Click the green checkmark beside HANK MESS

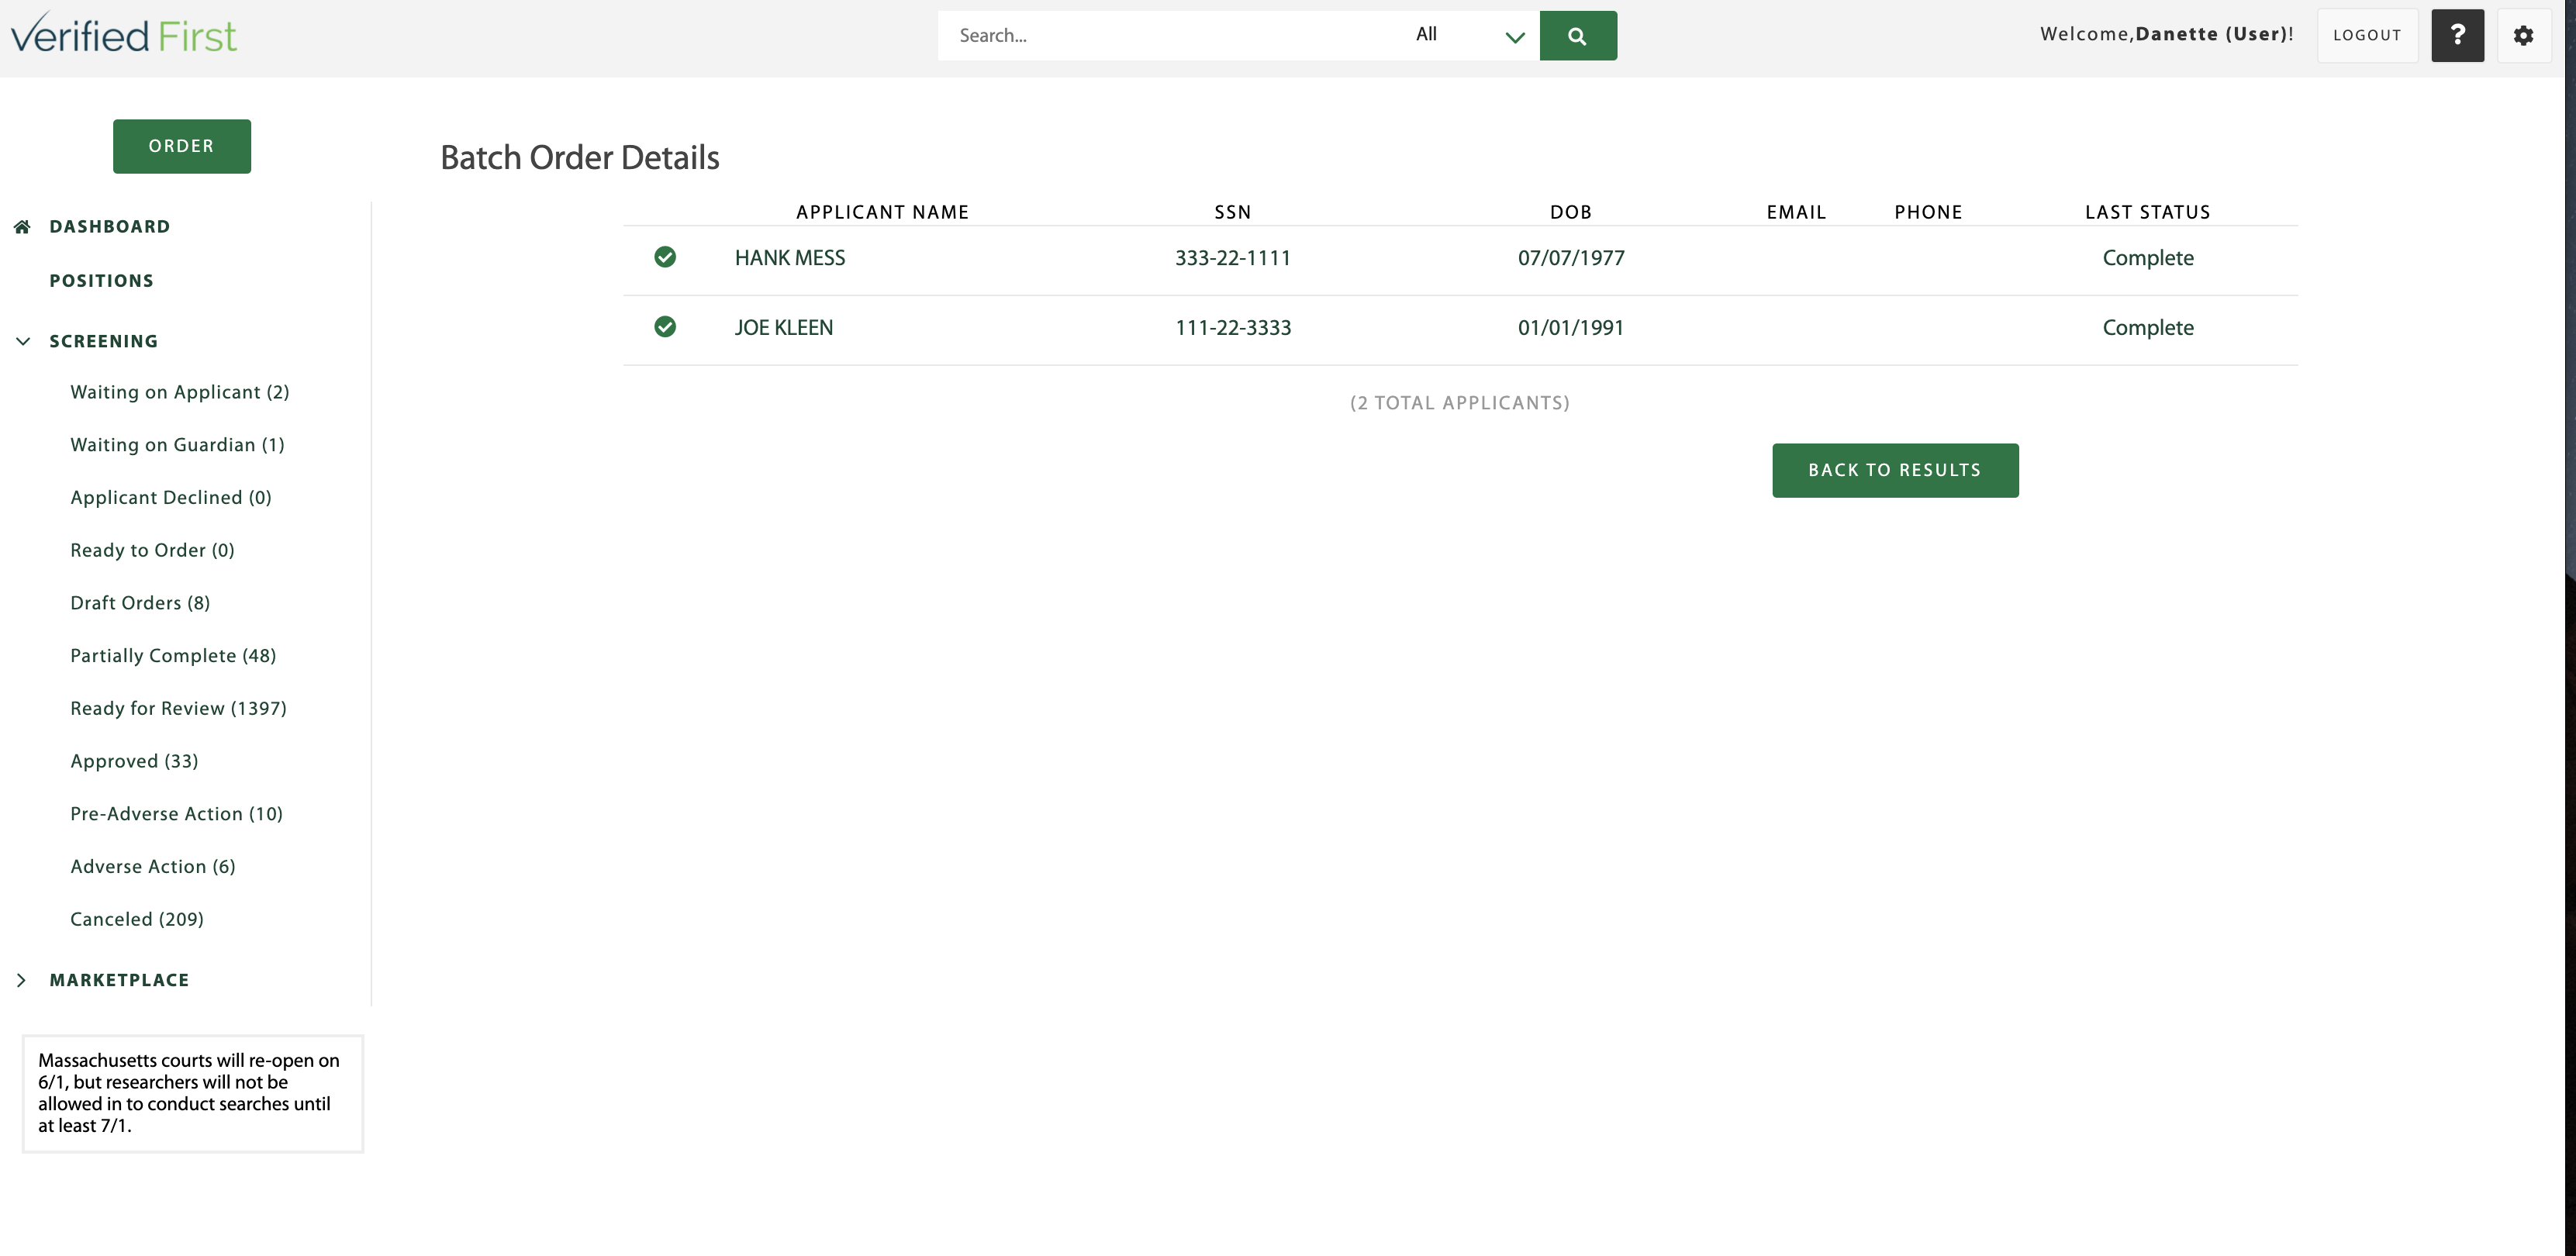666,257
